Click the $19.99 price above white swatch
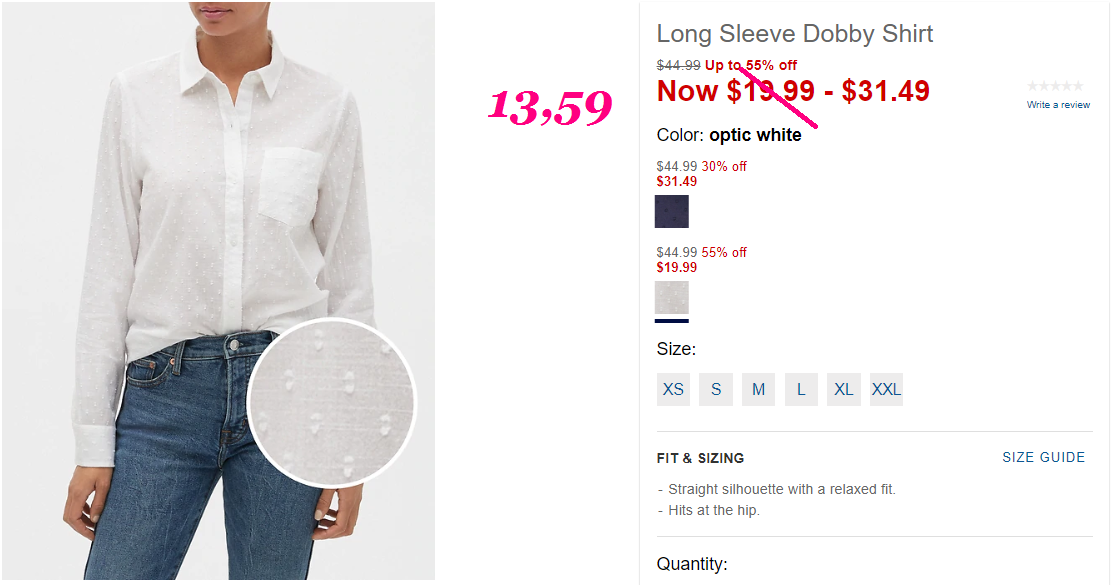The image size is (1115, 585). [677, 267]
